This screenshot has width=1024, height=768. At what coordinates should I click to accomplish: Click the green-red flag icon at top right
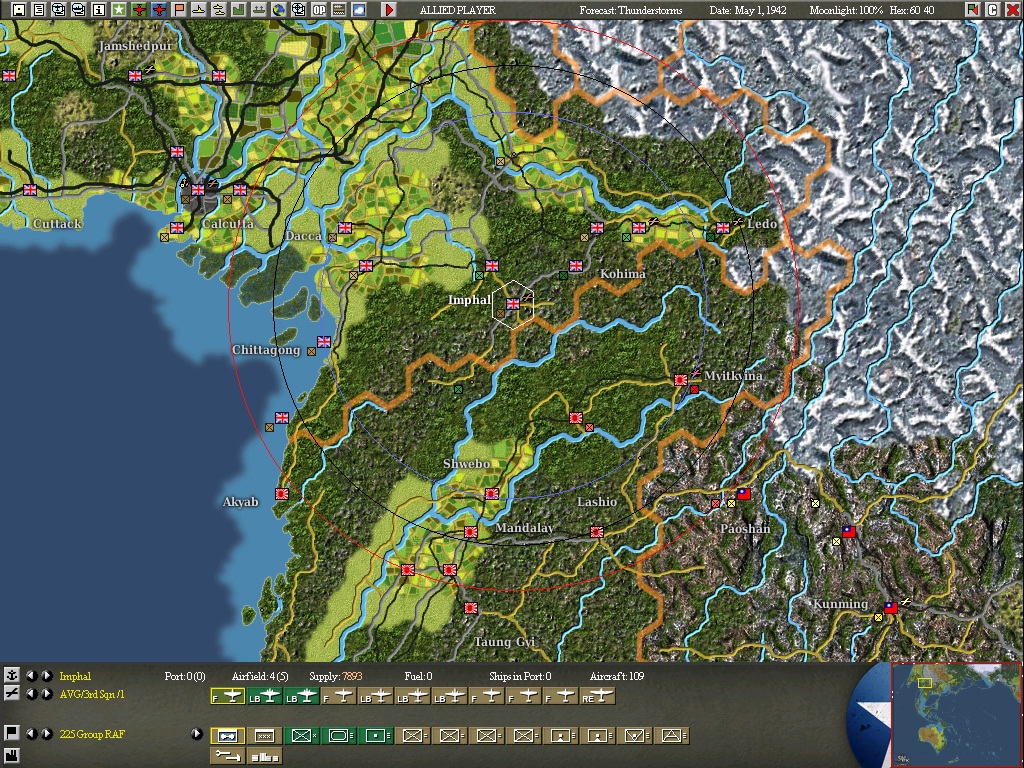[x=973, y=10]
